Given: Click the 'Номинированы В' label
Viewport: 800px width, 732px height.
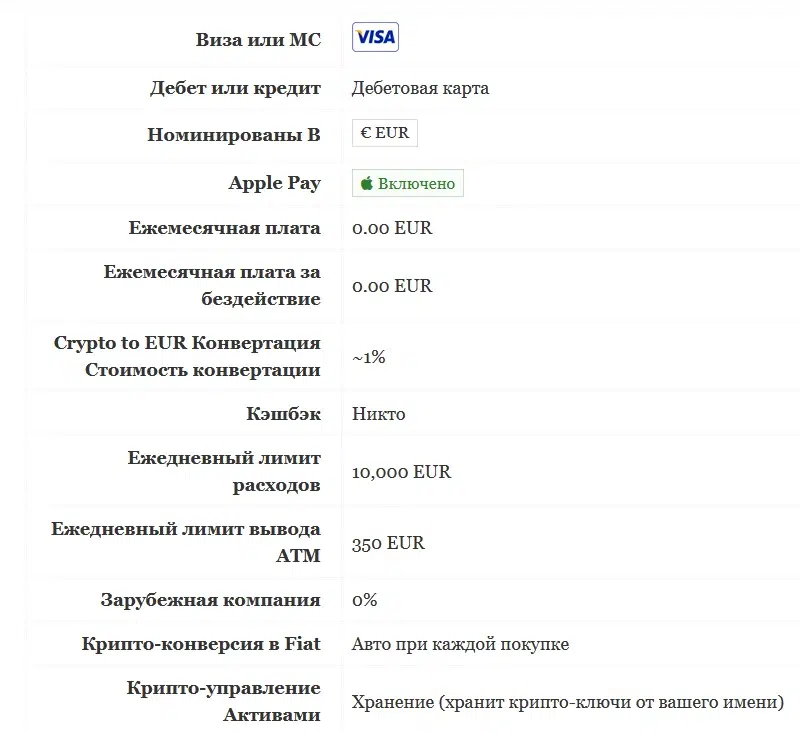Looking at the screenshot, I should [234, 135].
